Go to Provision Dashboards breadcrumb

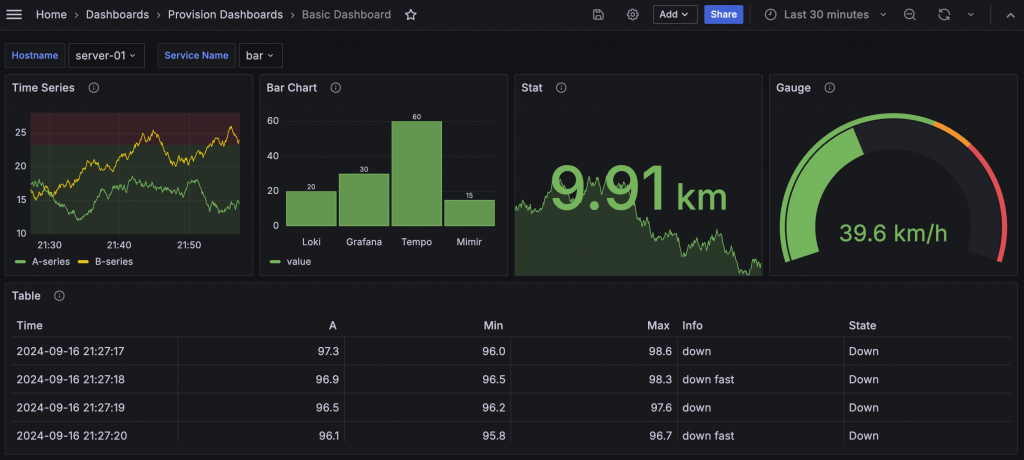pyautogui.click(x=225, y=14)
